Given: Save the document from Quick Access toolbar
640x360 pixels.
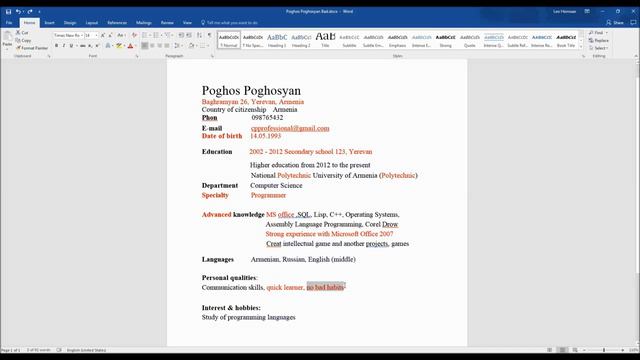Looking at the screenshot, I should coord(8,11).
